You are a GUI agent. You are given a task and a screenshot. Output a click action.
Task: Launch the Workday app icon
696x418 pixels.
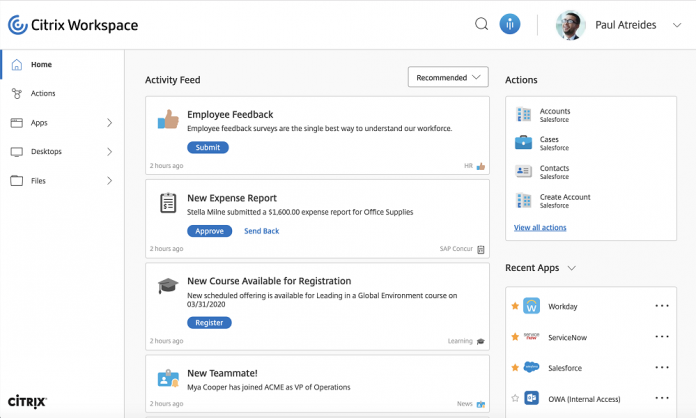[x=531, y=306]
